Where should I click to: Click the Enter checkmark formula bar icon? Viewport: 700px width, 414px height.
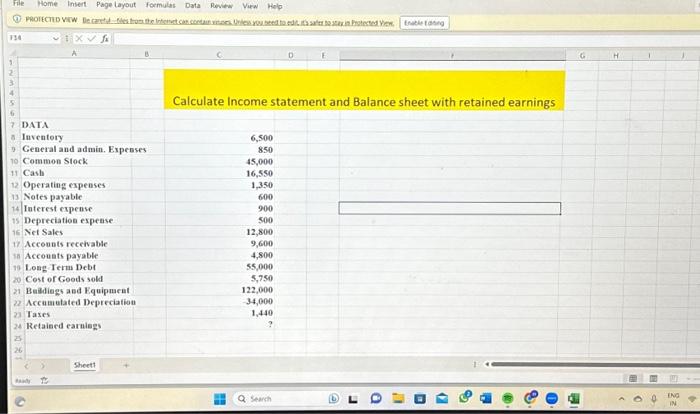click(x=92, y=38)
